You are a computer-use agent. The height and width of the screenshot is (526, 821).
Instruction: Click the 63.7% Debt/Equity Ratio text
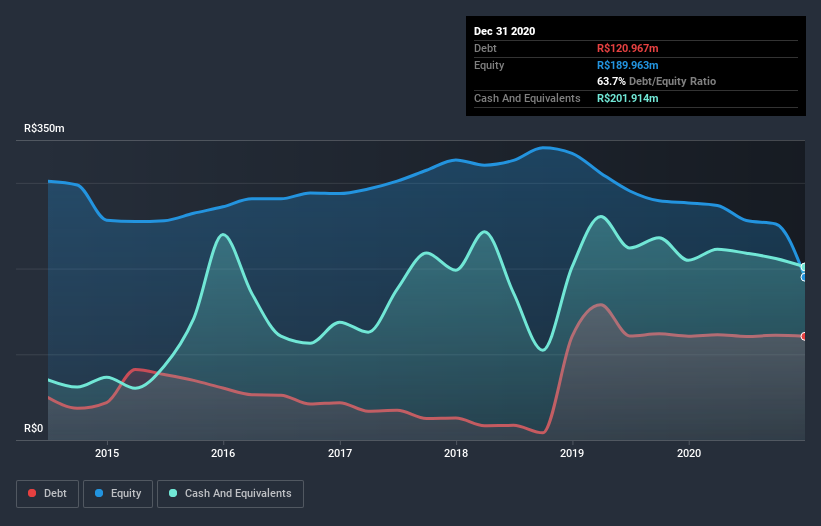tap(657, 81)
